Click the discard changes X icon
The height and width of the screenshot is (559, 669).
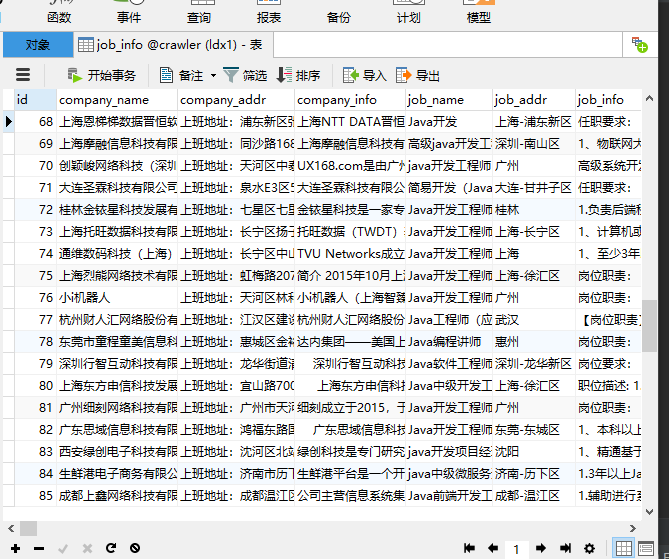pos(87,548)
